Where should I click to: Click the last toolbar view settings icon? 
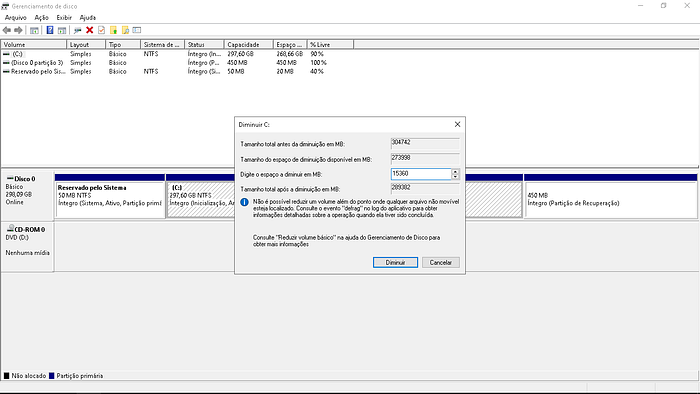coord(137,30)
